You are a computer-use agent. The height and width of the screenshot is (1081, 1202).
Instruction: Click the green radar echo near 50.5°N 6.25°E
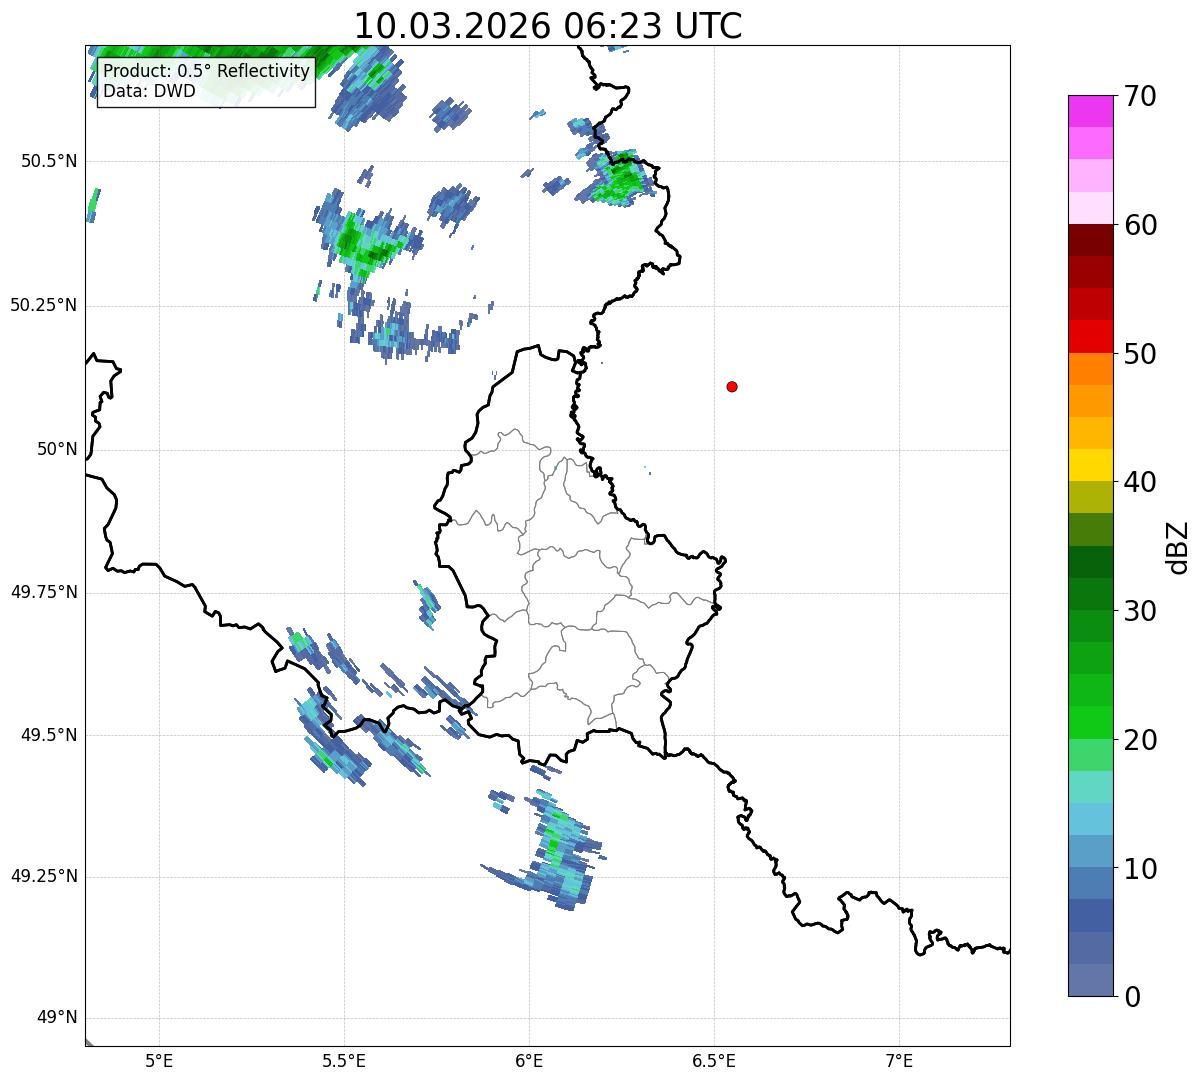[x=622, y=180]
